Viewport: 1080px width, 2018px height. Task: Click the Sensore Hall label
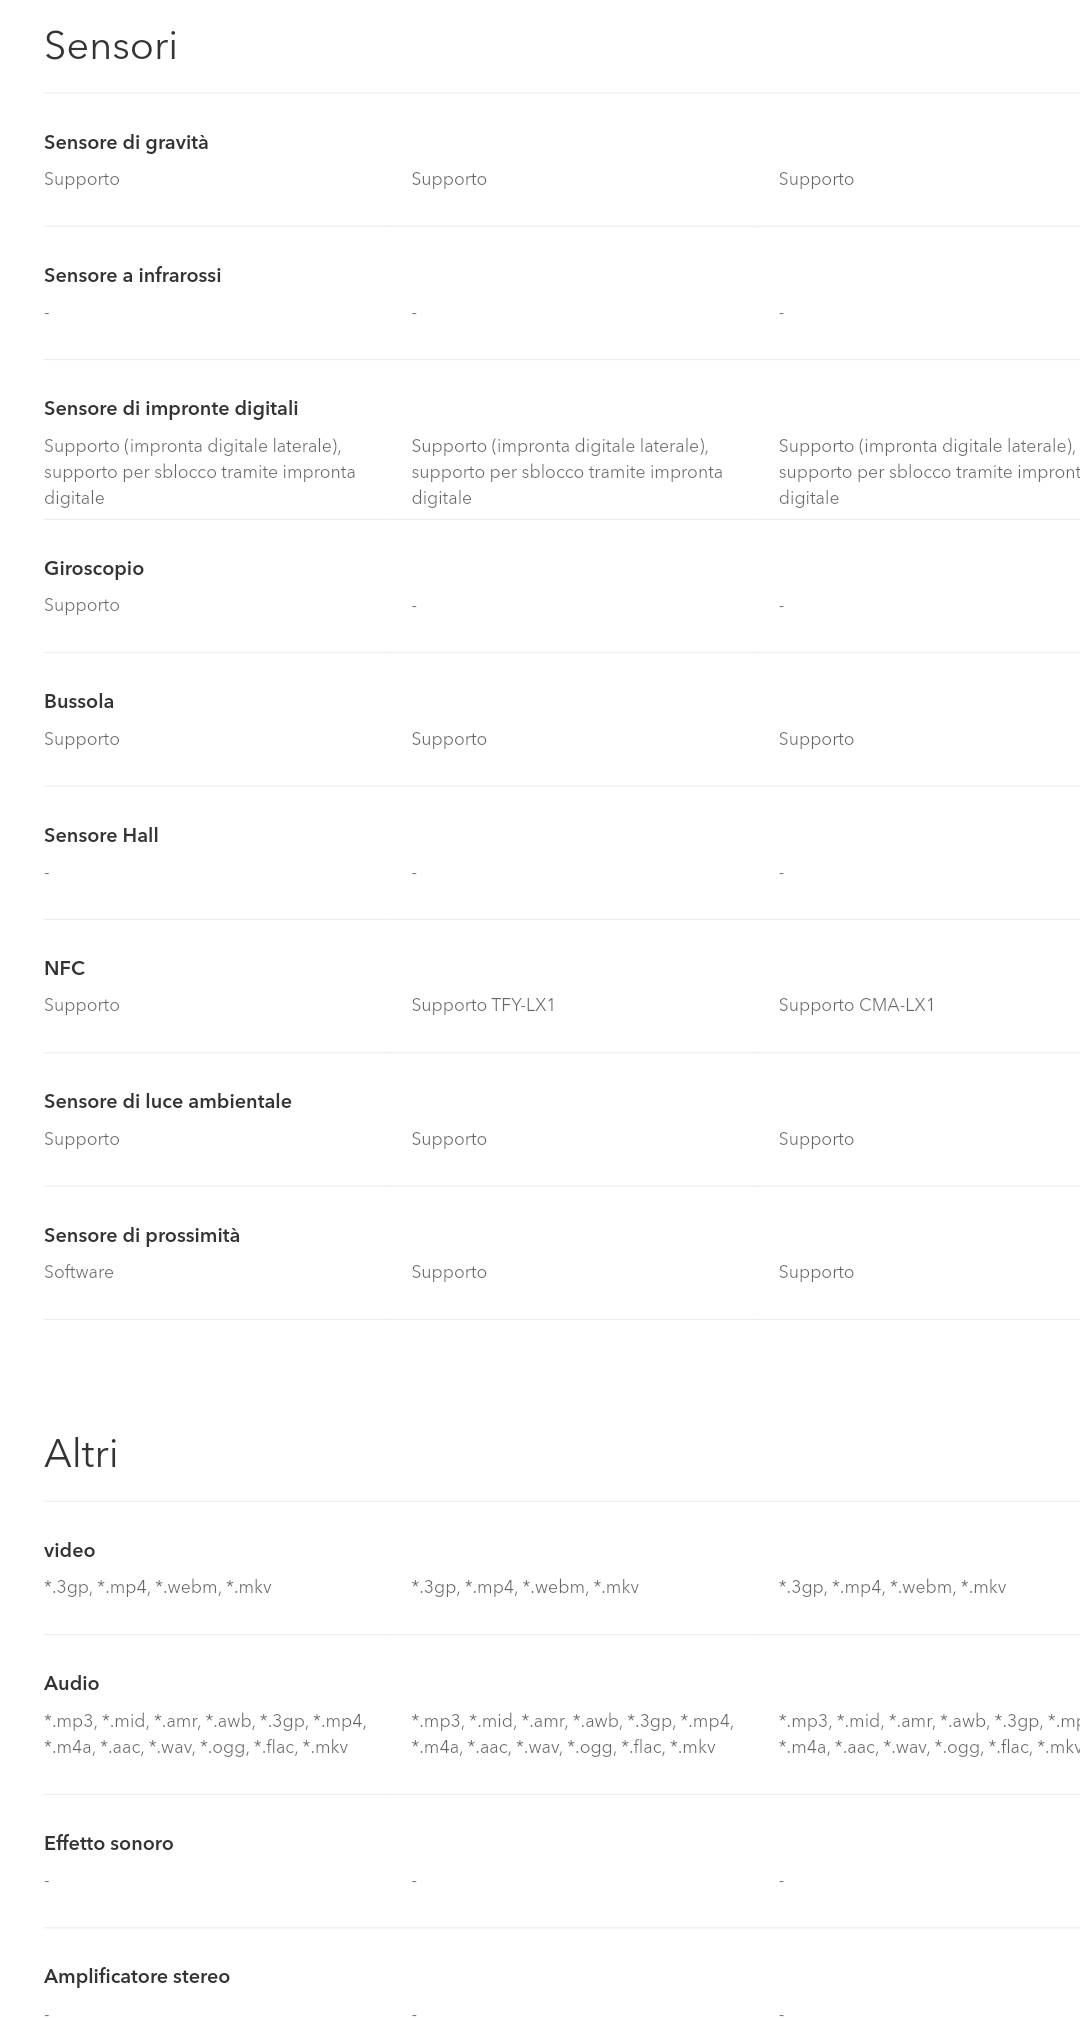click(x=101, y=835)
